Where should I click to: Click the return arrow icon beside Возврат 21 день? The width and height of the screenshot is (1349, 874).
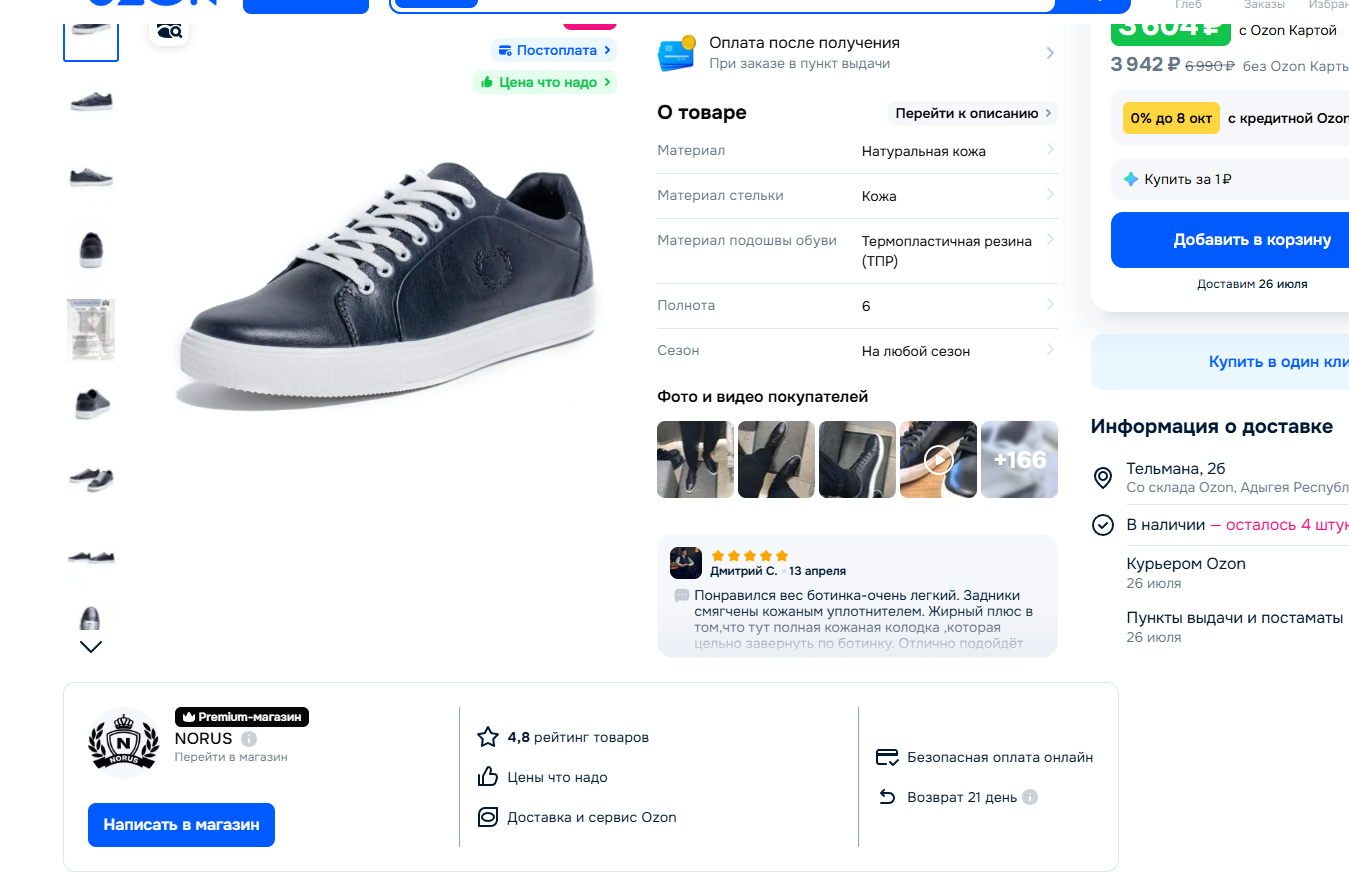click(887, 797)
